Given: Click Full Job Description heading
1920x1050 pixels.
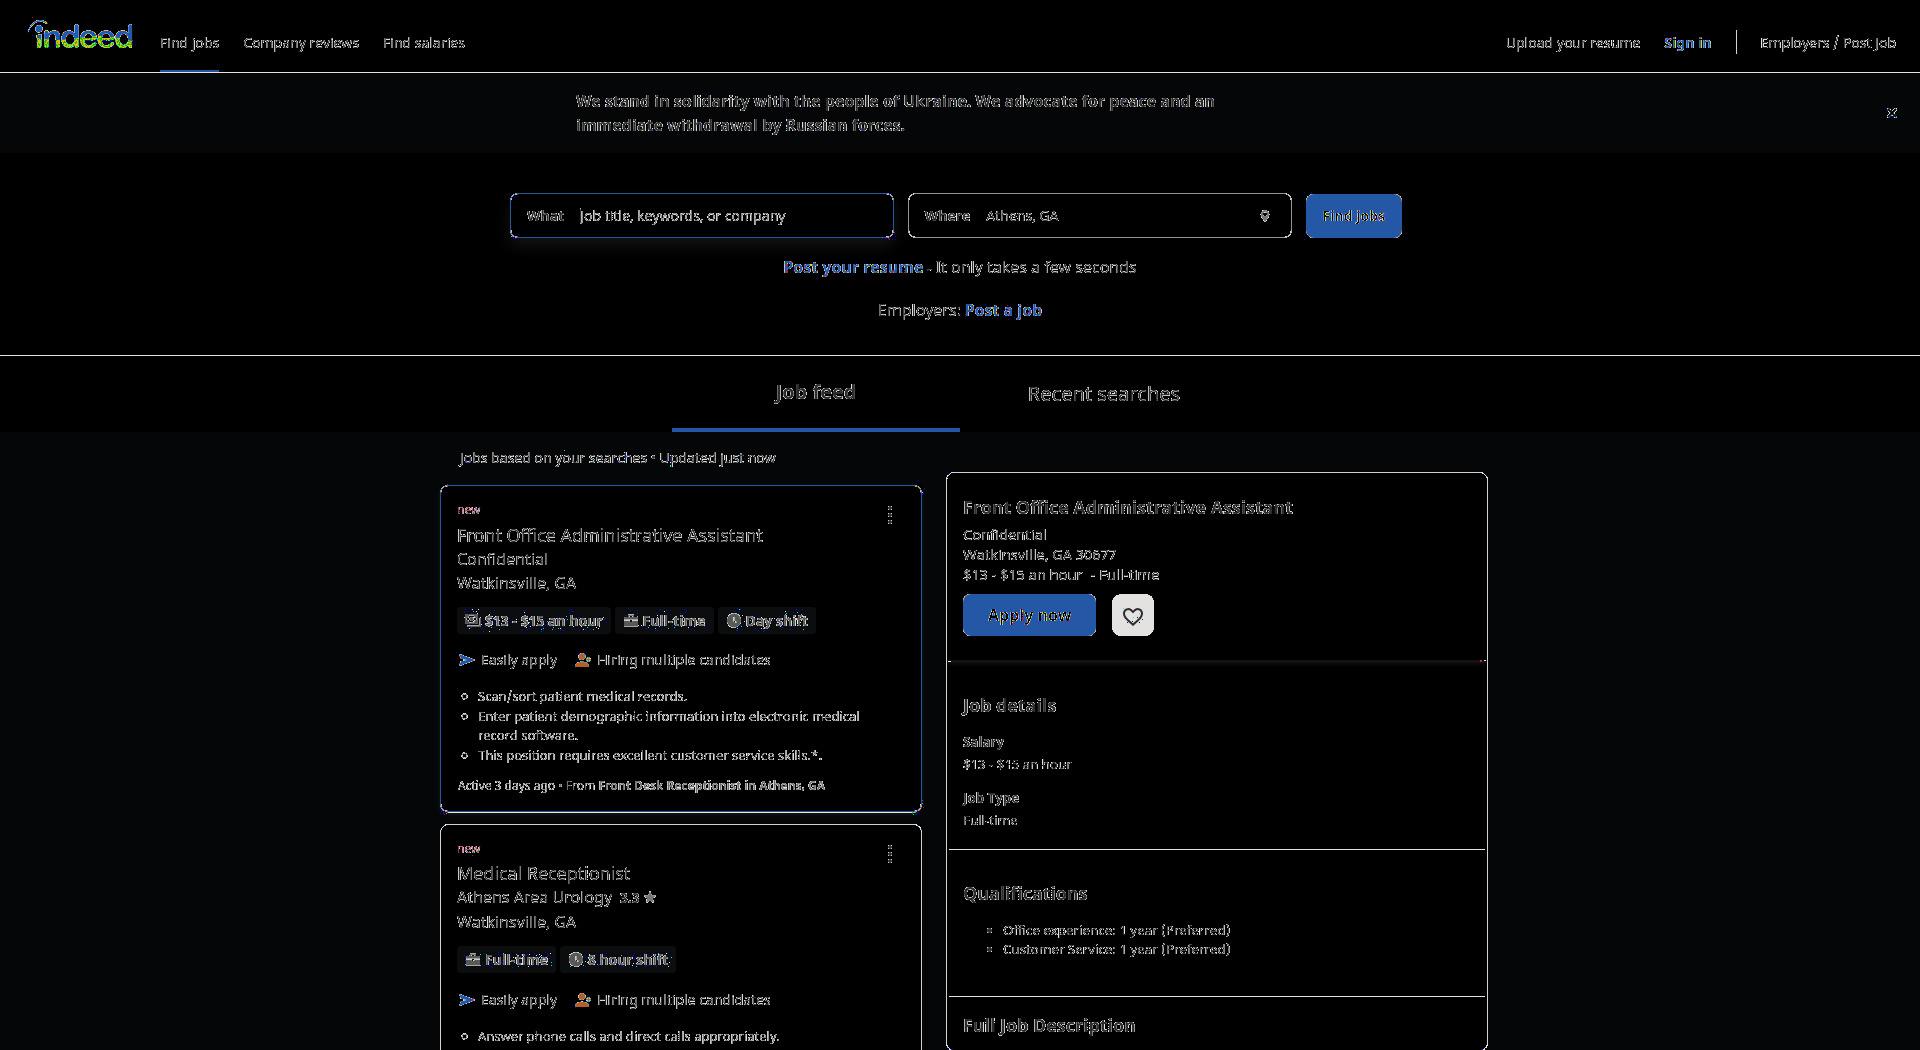Looking at the screenshot, I should click(x=1049, y=1026).
